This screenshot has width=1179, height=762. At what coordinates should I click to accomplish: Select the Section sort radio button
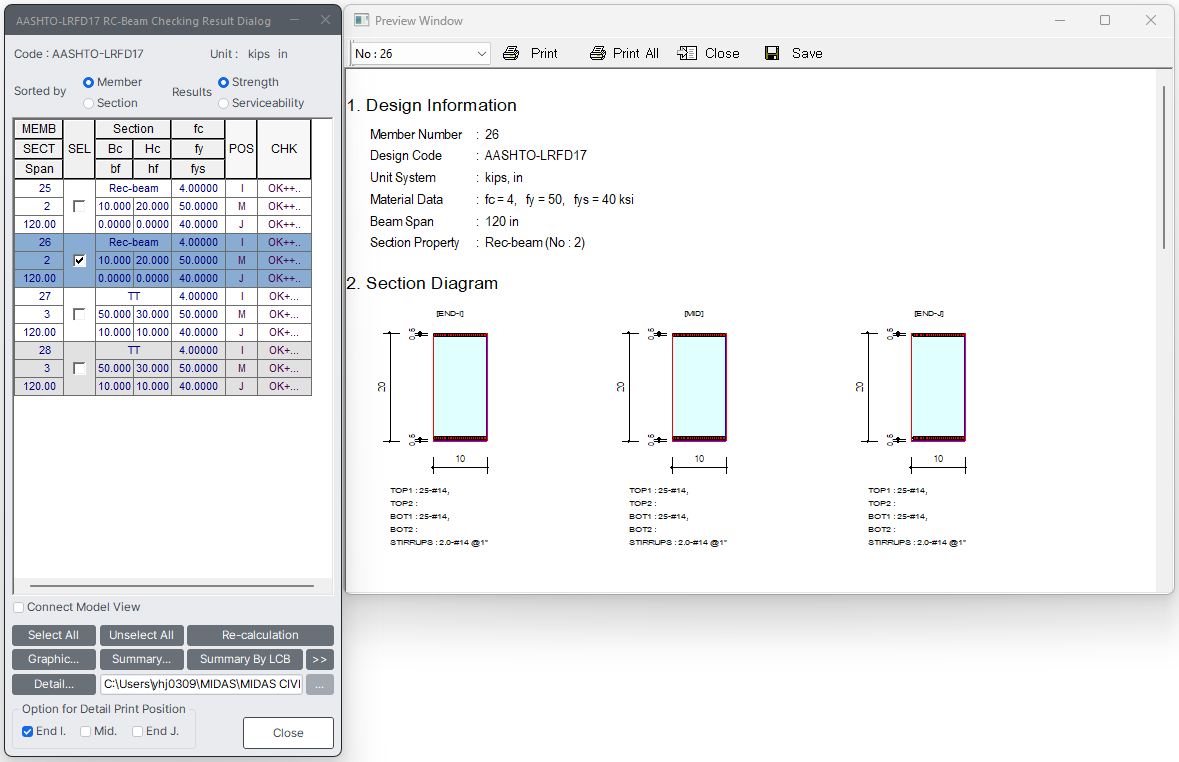(x=88, y=103)
